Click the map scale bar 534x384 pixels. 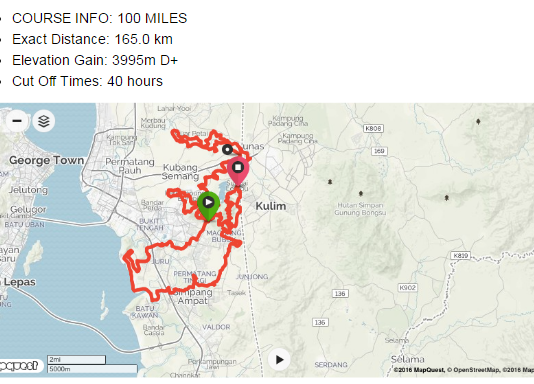92,364
